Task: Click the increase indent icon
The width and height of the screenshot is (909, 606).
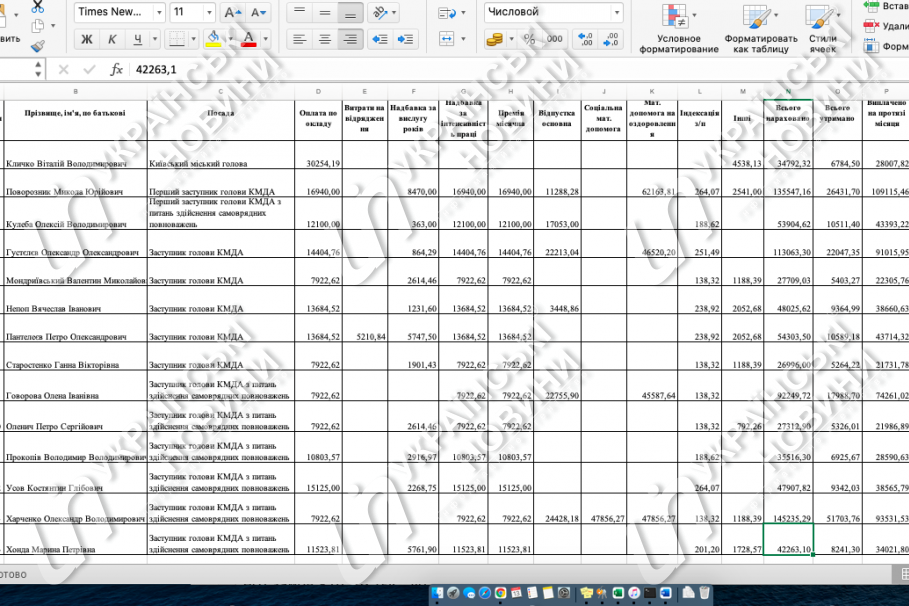Action: [x=405, y=39]
